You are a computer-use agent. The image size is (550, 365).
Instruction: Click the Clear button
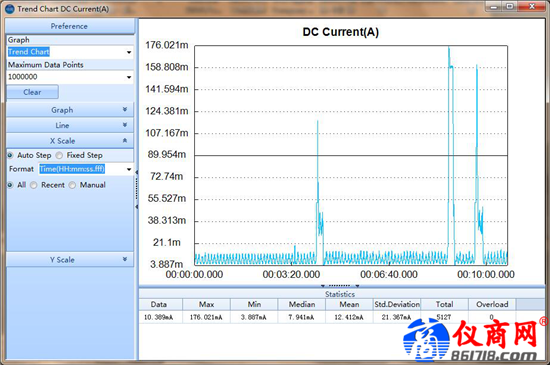32,92
